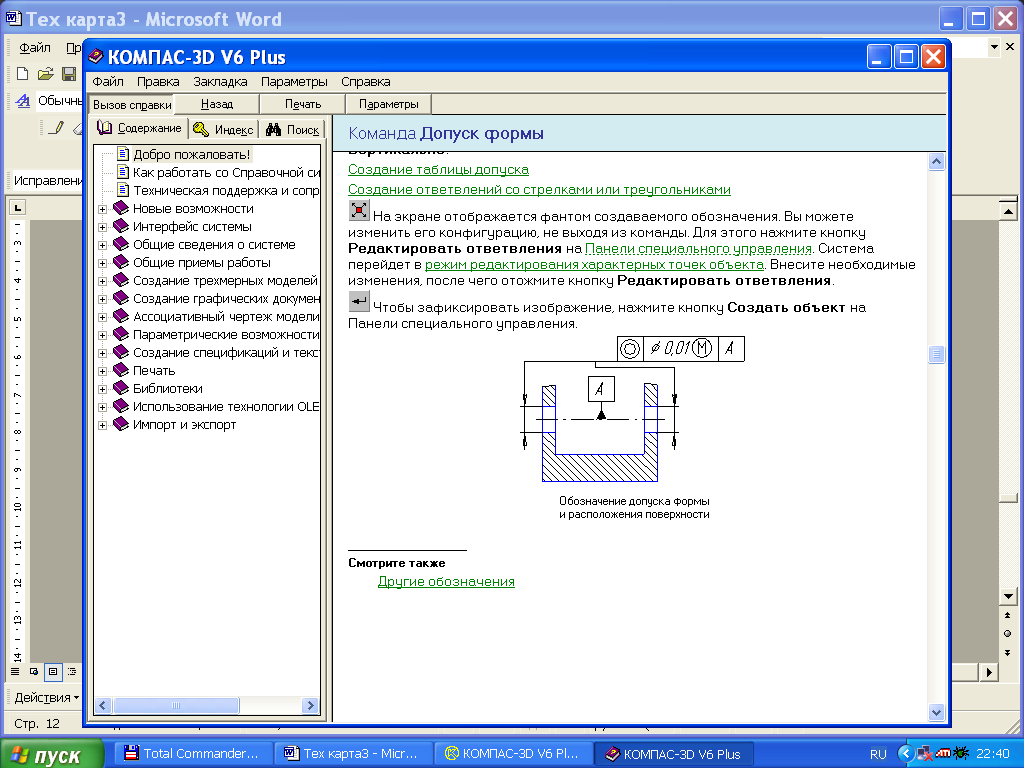The height and width of the screenshot is (768, 1024).
Task: Switch to the Индекс tab
Action: click(x=224, y=129)
